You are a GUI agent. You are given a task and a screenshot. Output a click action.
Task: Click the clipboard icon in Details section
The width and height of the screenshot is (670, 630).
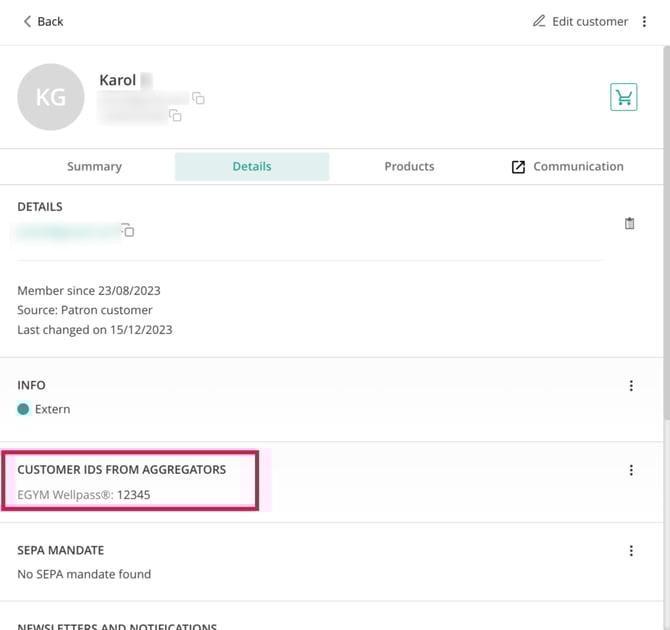(x=629, y=224)
